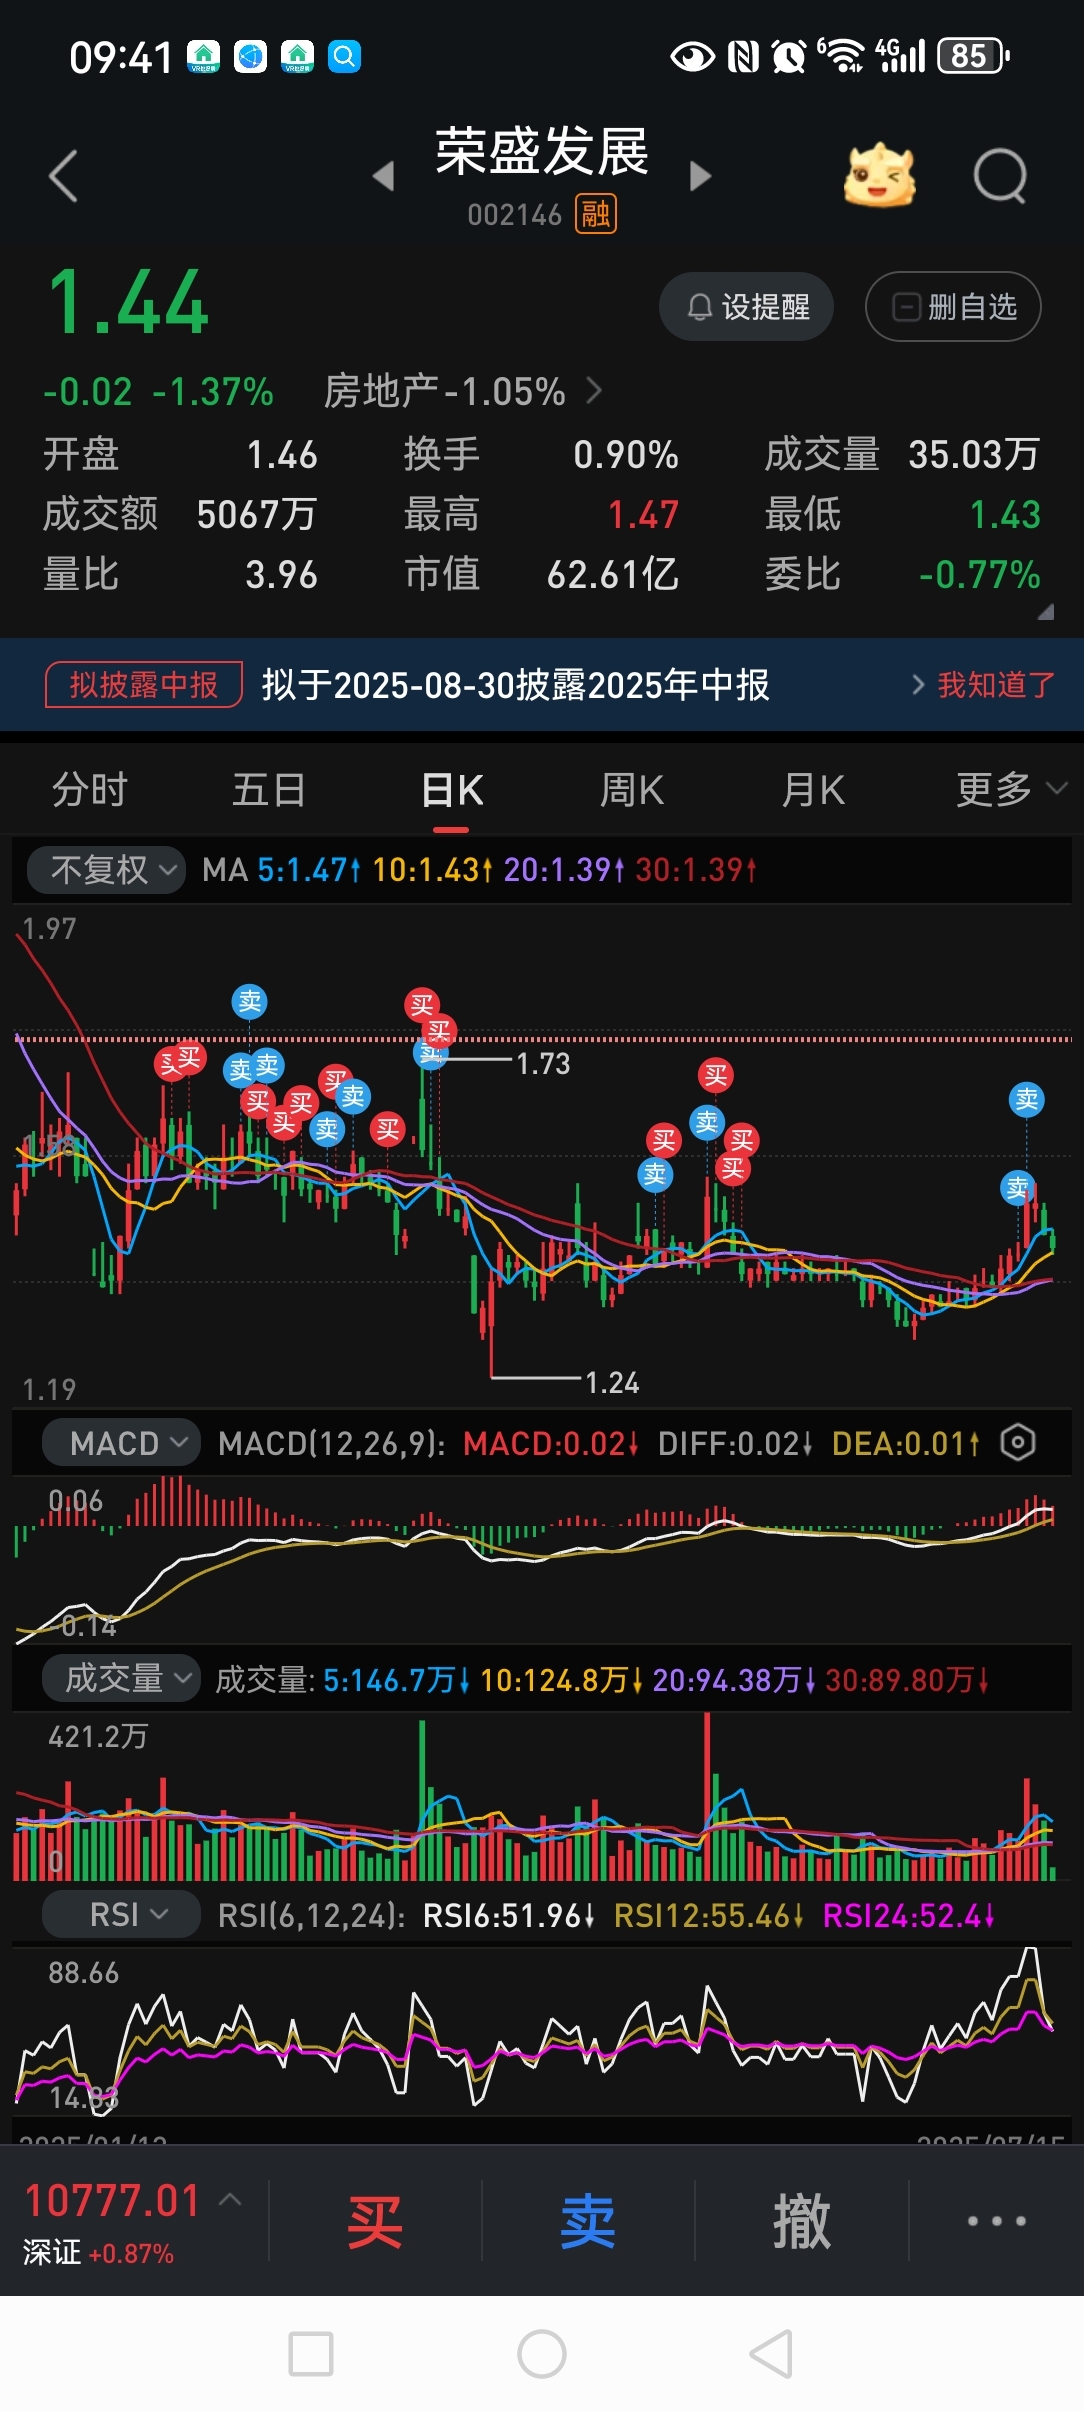Tap the DEA:0.01 reading

(x=906, y=1443)
